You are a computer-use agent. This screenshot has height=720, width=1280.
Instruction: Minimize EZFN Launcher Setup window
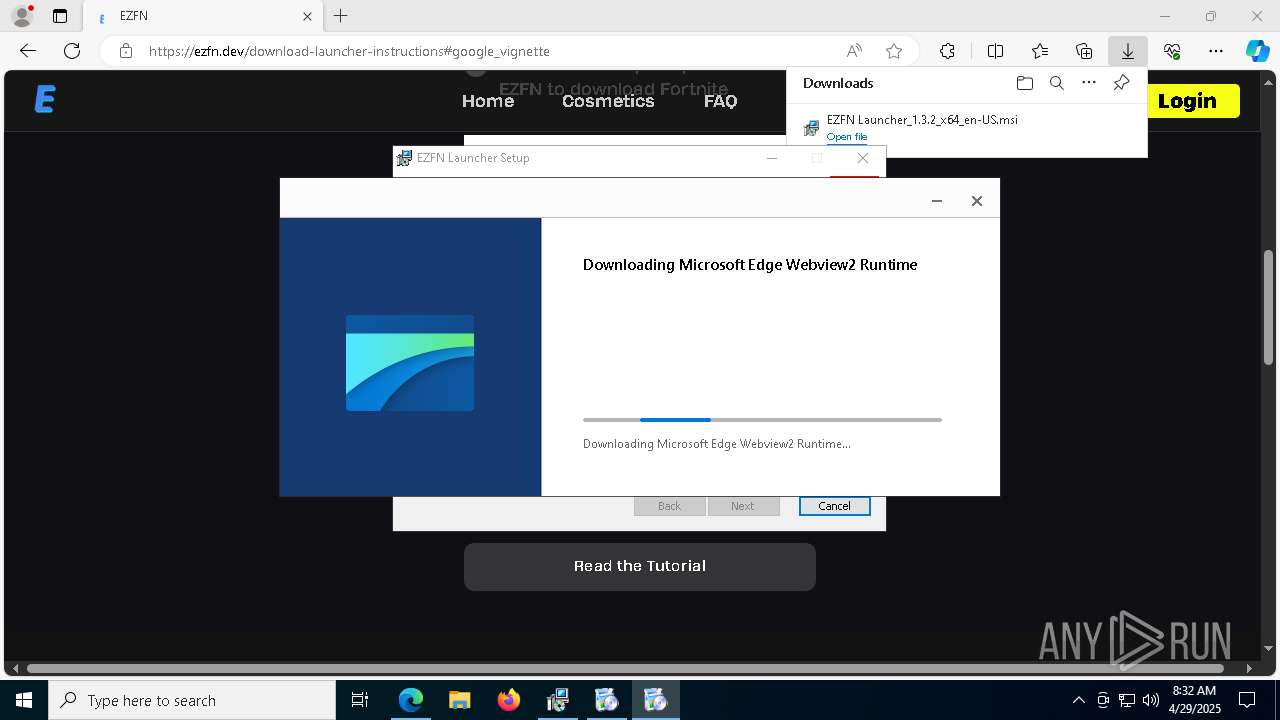772,158
